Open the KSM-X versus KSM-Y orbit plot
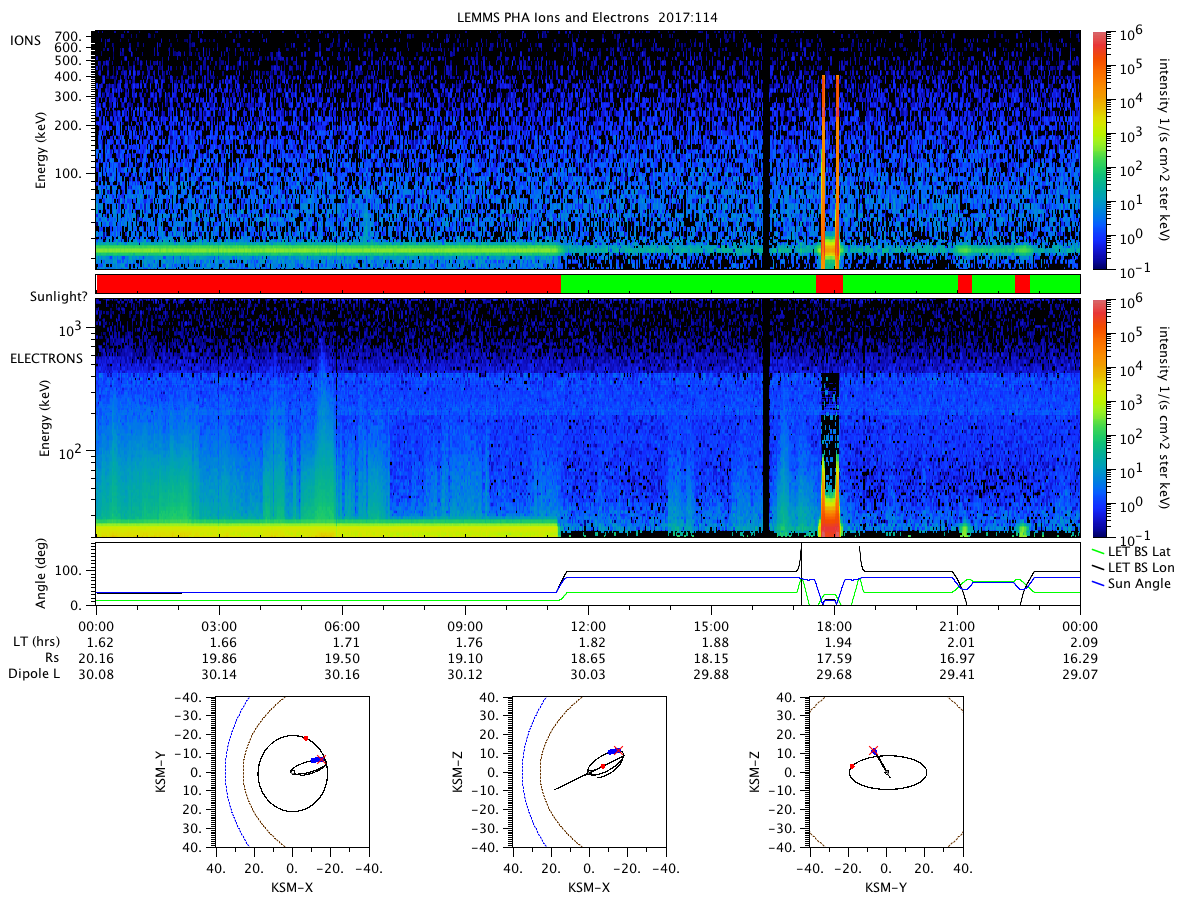The image size is (1200, 900). (290, 771)
